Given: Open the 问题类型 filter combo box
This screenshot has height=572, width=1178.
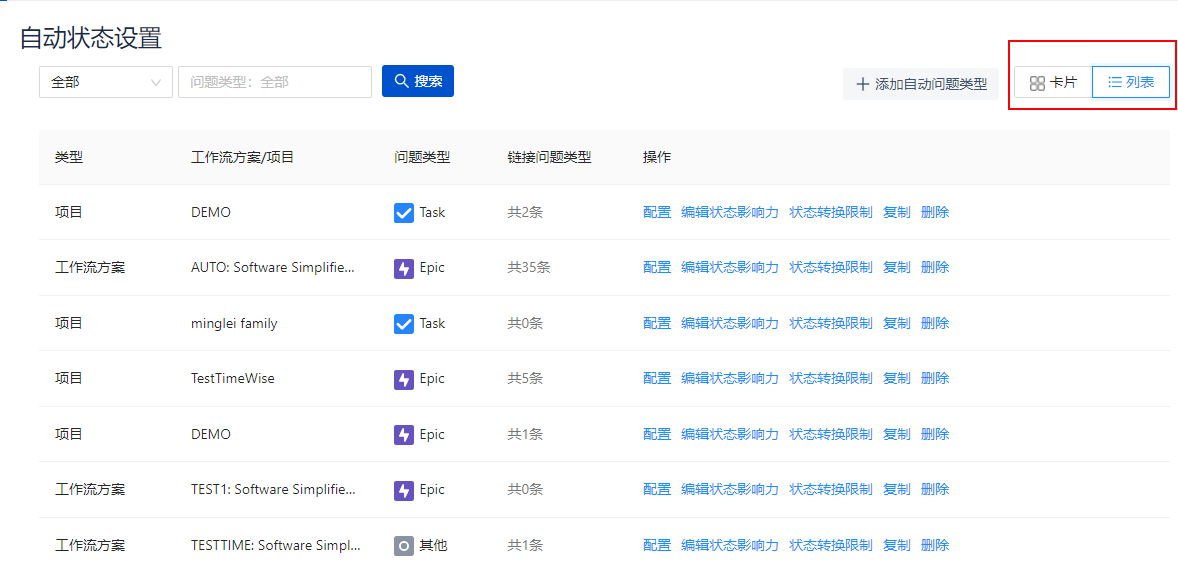Looking at the screenshot, I should point(274,82).
